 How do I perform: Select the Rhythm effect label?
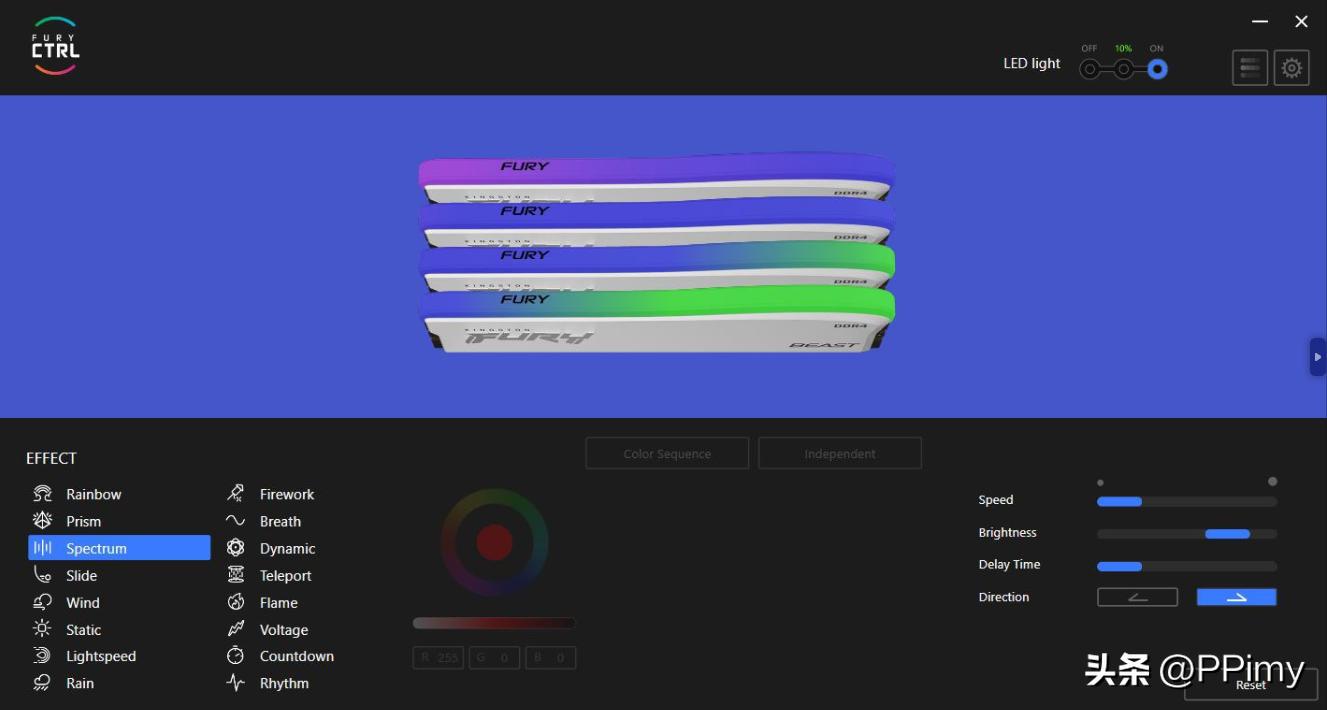[x=284, y=683]
